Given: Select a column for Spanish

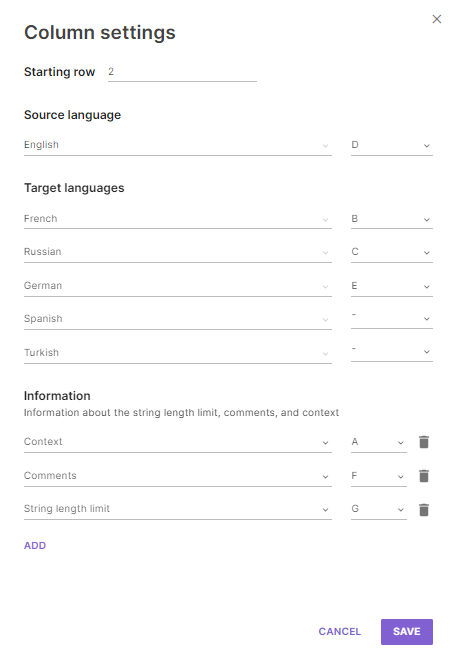Looking at the screenshot, I should (391, 318).
